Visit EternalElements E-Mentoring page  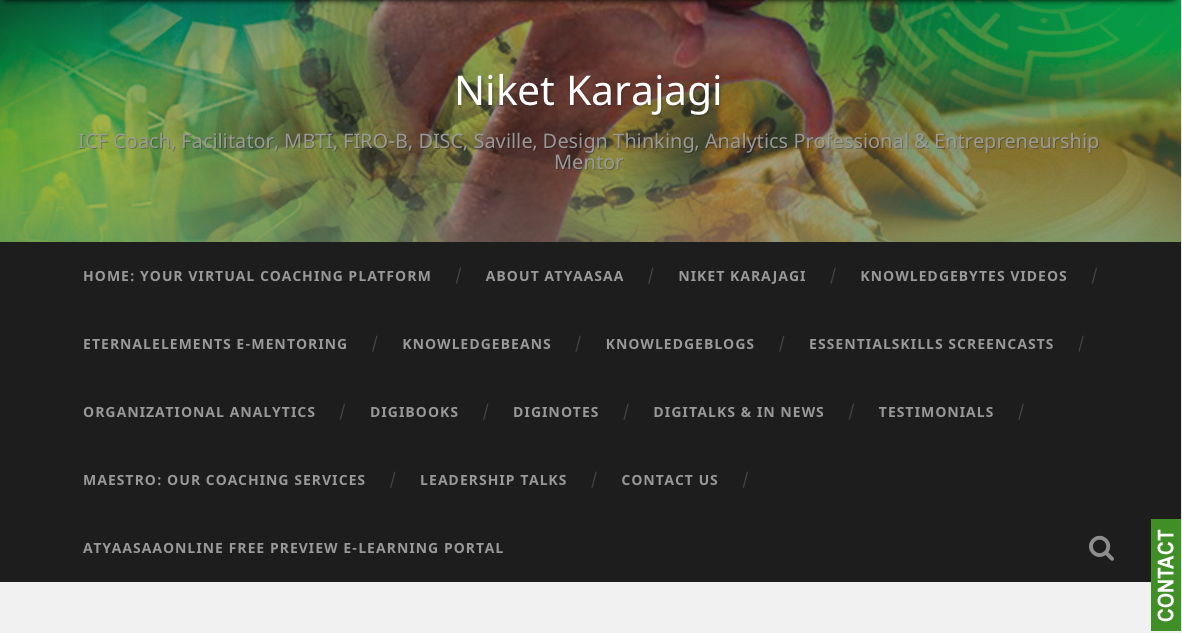coord(216,344)
